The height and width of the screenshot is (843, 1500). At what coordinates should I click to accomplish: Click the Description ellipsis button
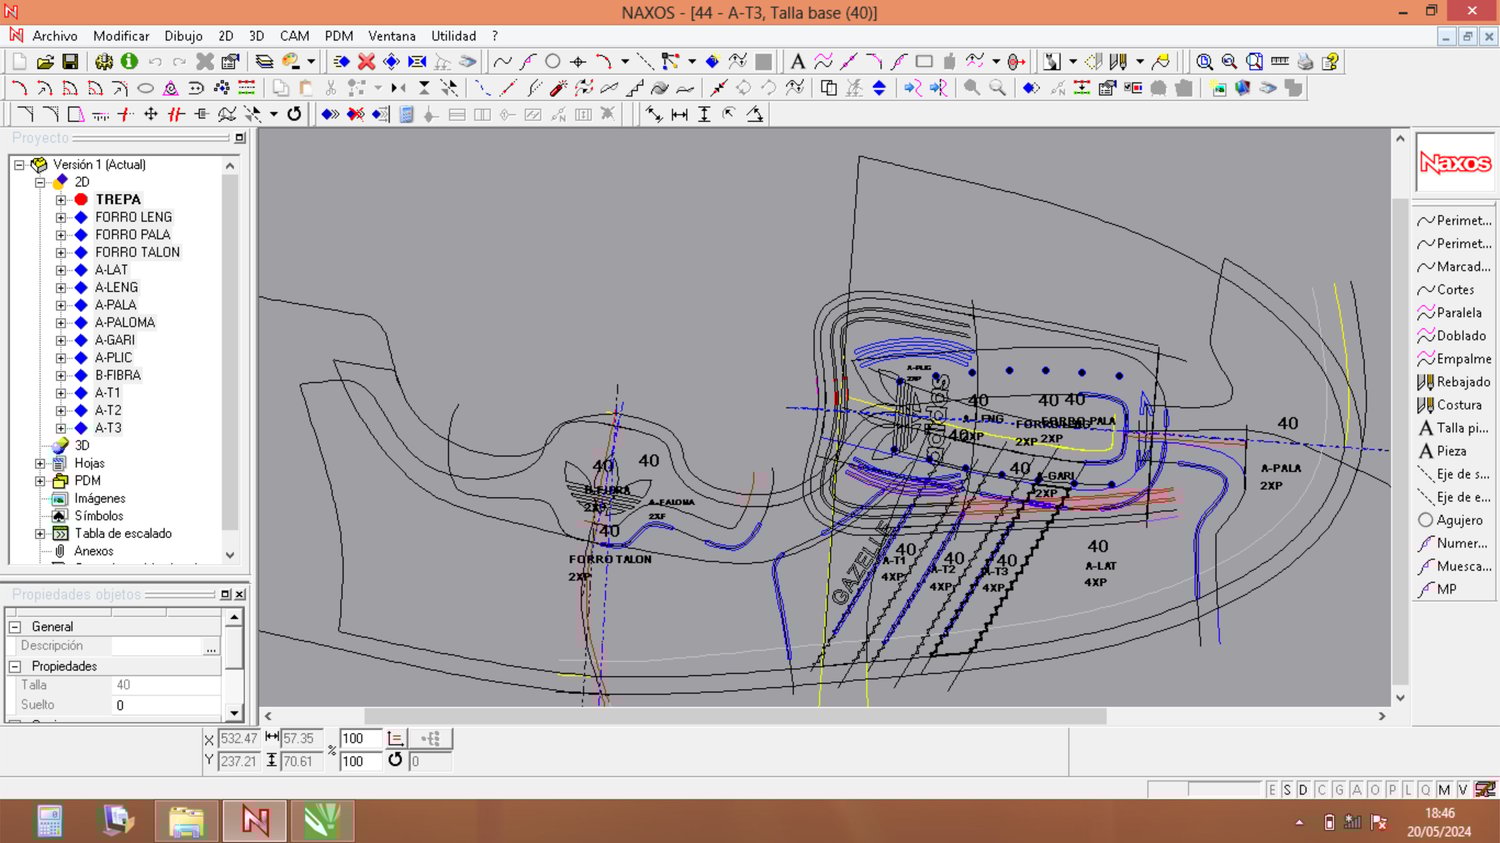pyautogui.click(x=211, y=647)
